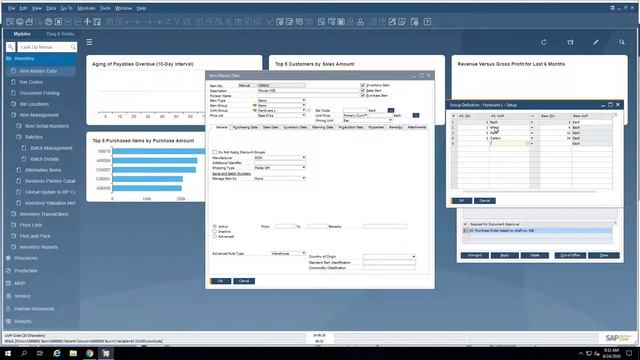Click the Print toolbar icon

[20, 22]
